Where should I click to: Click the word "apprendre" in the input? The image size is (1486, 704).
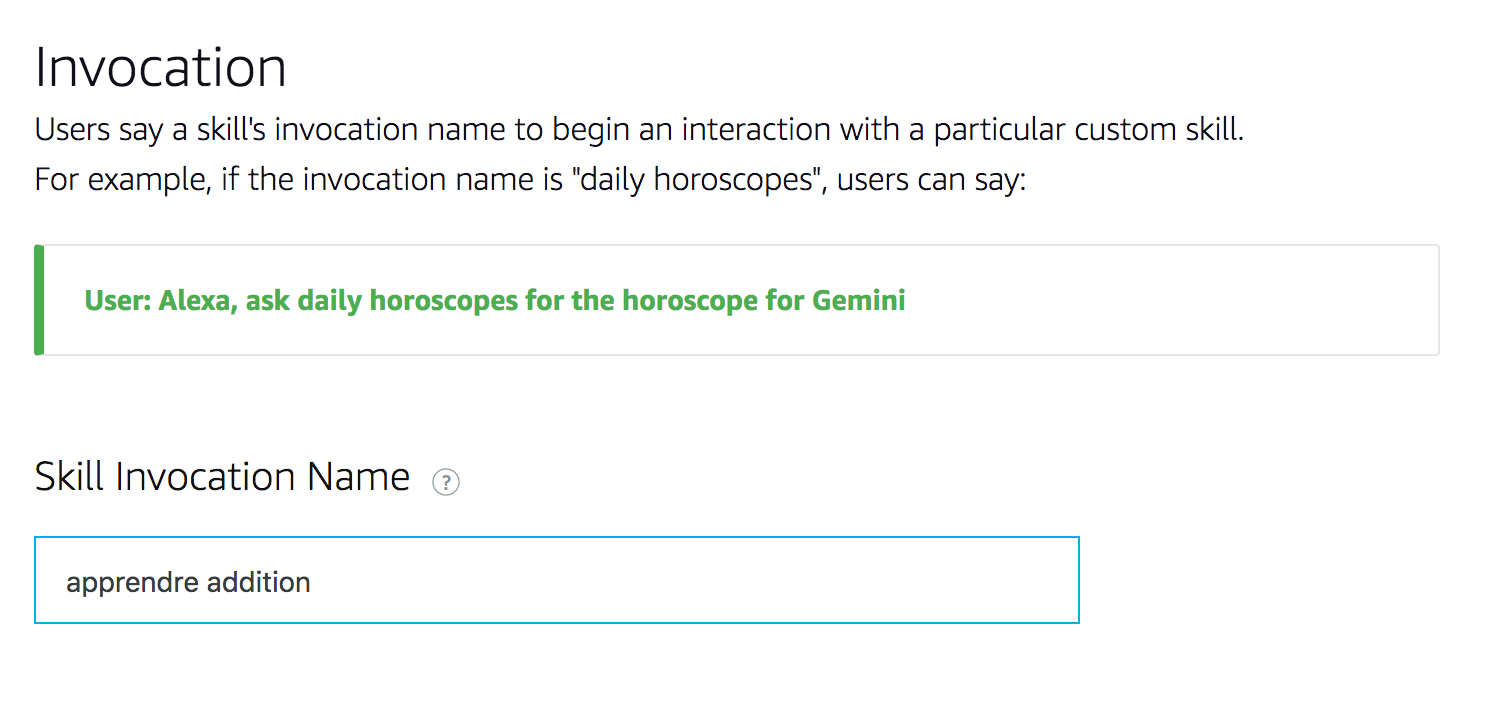click(x=124, y=583)
